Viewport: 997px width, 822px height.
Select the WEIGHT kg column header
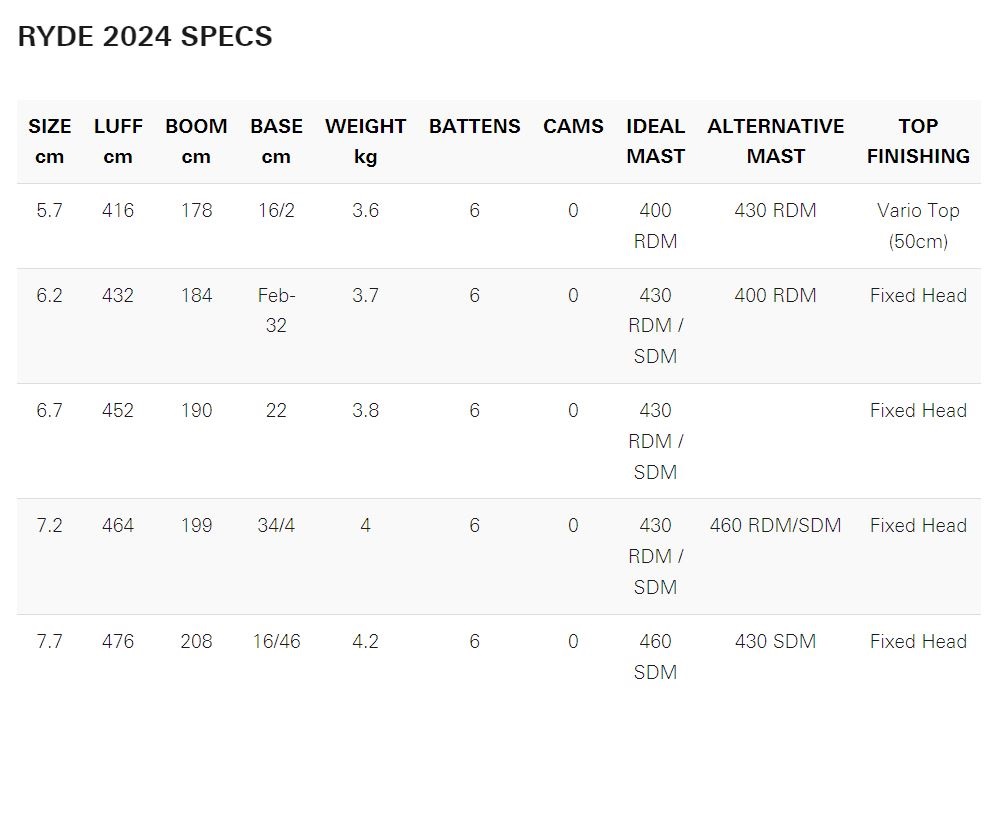point(366,141)
